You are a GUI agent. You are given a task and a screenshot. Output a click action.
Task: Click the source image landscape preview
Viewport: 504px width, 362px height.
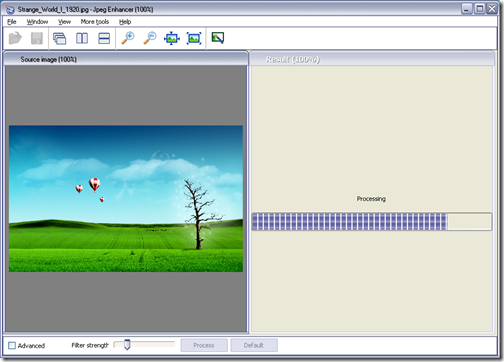(126, 199)
